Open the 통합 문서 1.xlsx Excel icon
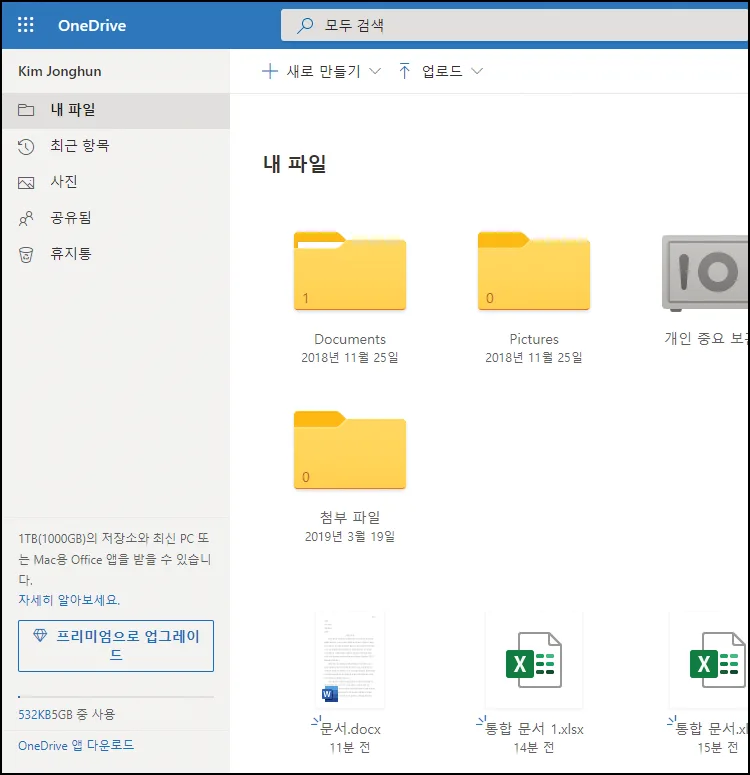750x775 pixels. point(534,660)
